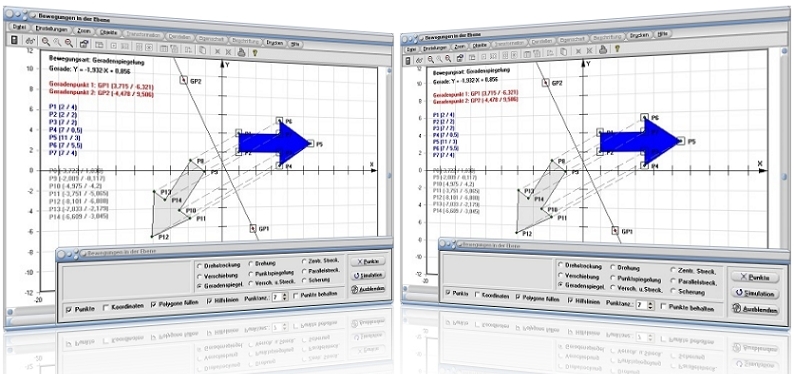Click the printer icon in the right window toolbar
This screenshot has height=374, width=794.
tap(603, 50)
